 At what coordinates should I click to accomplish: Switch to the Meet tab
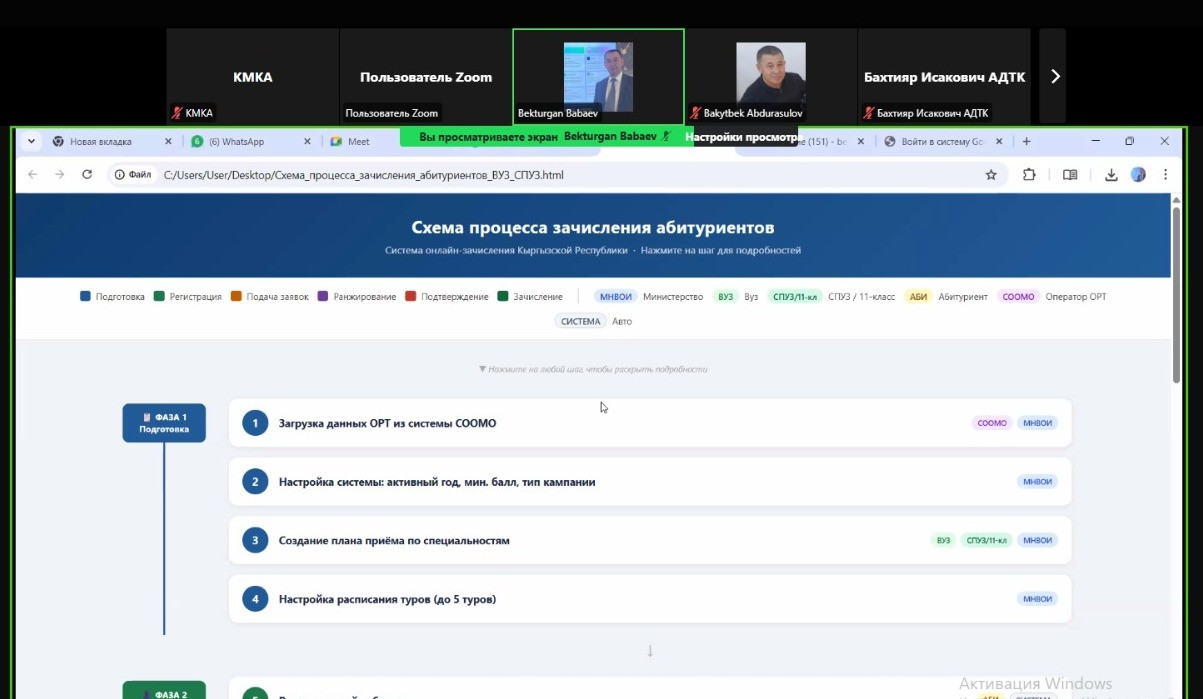point(358,142)
